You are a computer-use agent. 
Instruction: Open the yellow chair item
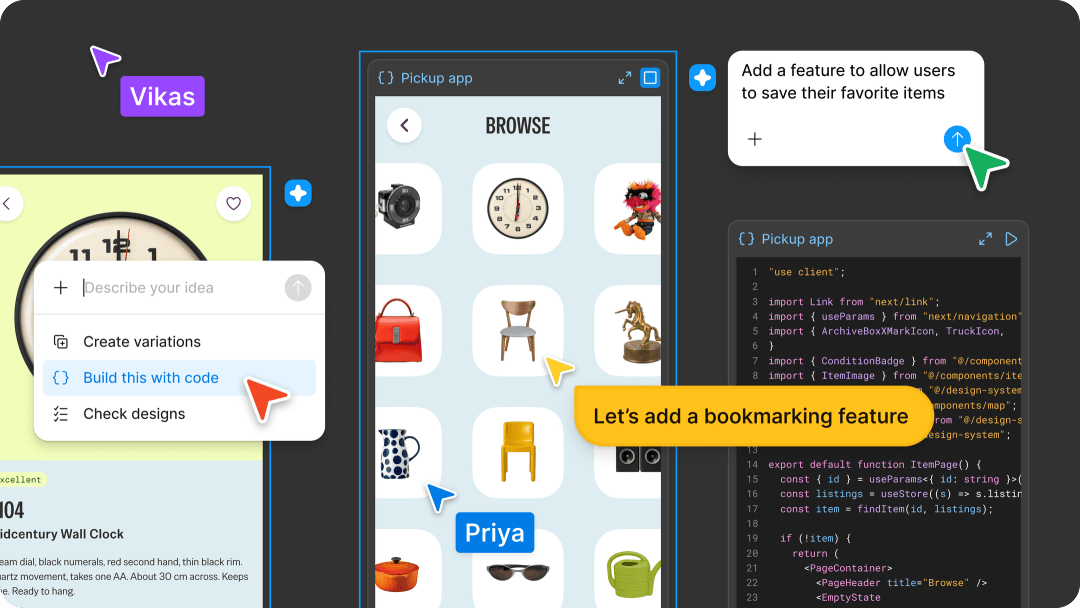(518, 452)
